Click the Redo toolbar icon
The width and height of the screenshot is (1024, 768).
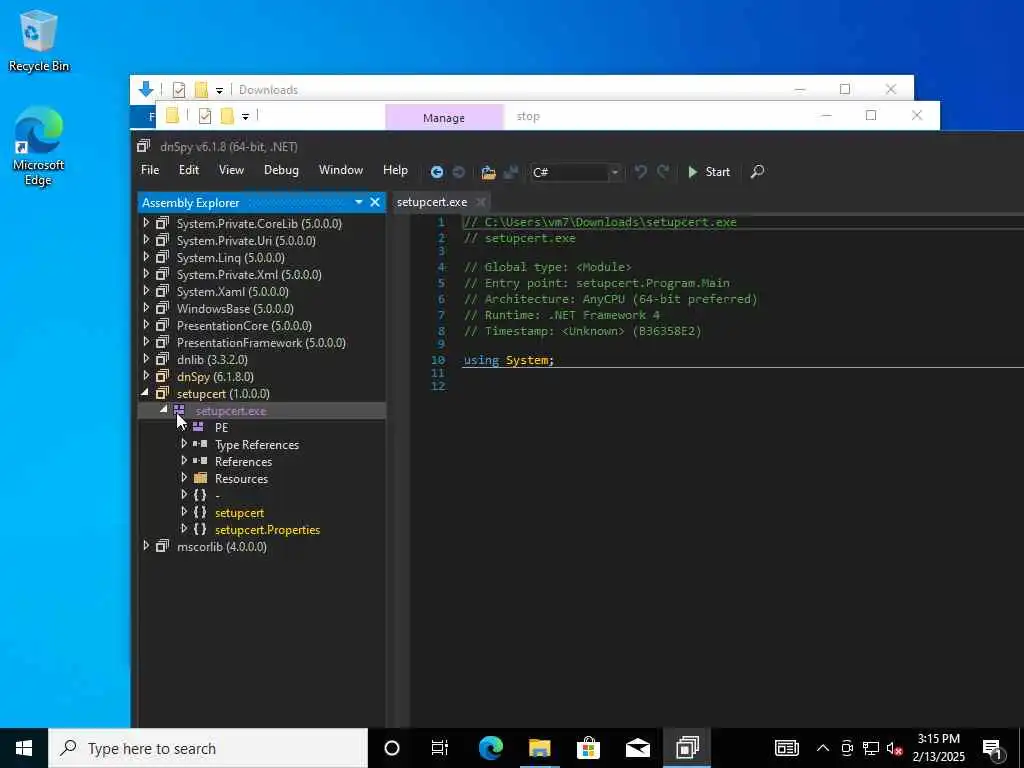click(x=663, y=171)
